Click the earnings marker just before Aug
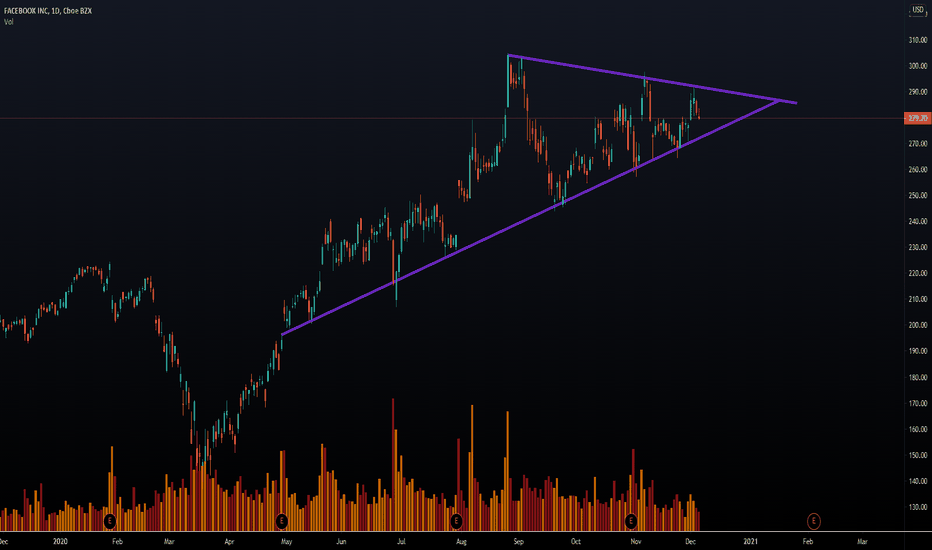The height and width of the screenshot is (550, 932). pyautogui.click(x=456, y=521)
